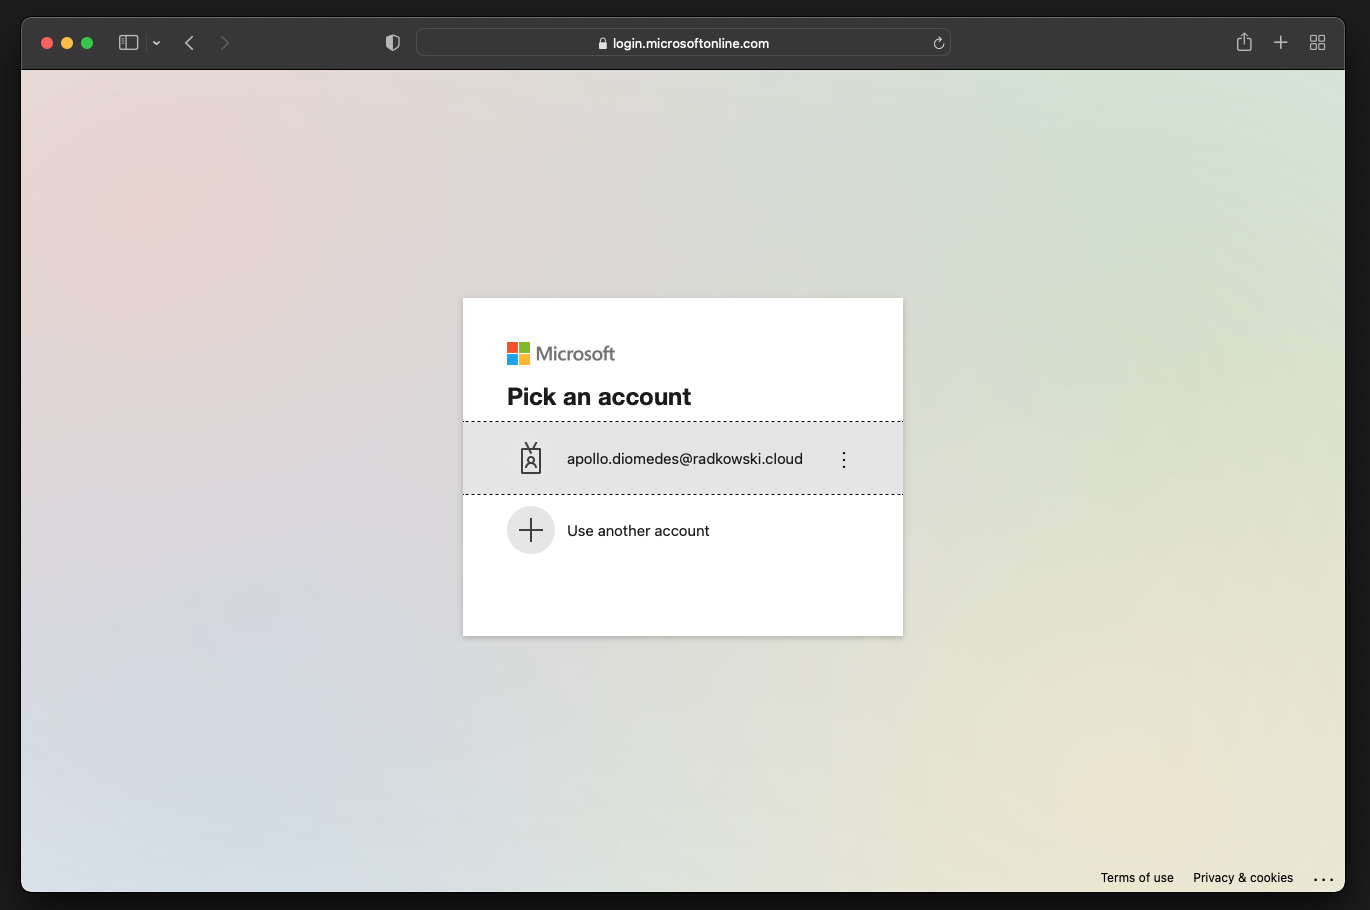Click the badge icon beside the account
1370x910 pixels.
(531, 458)
